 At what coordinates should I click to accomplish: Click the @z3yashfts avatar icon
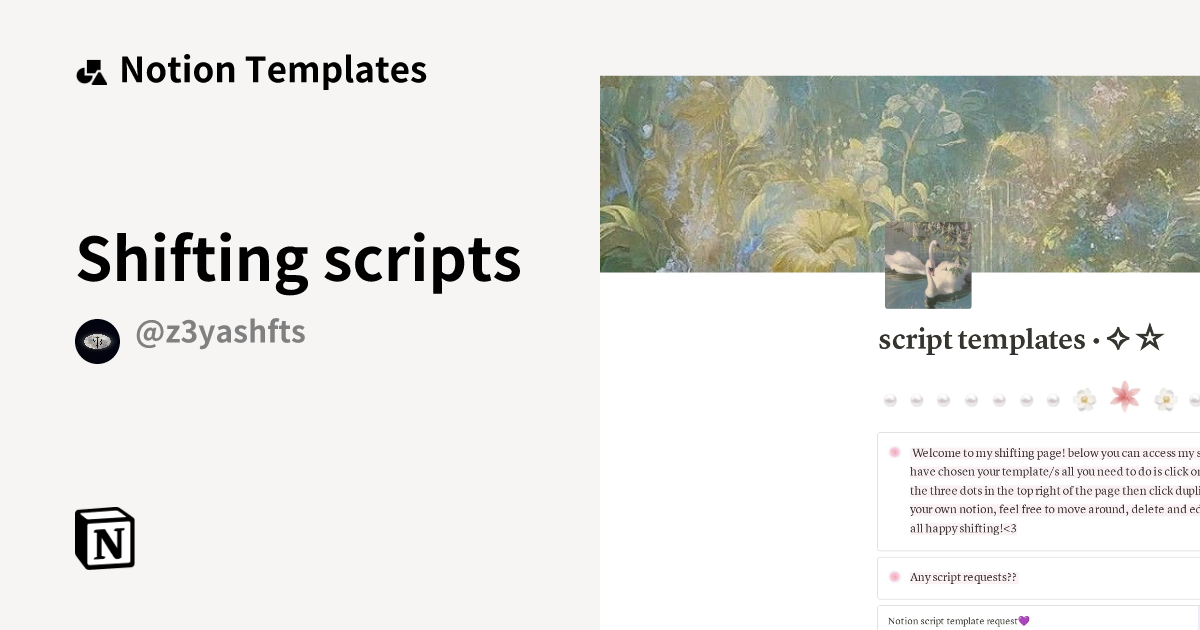click(97, 341)
